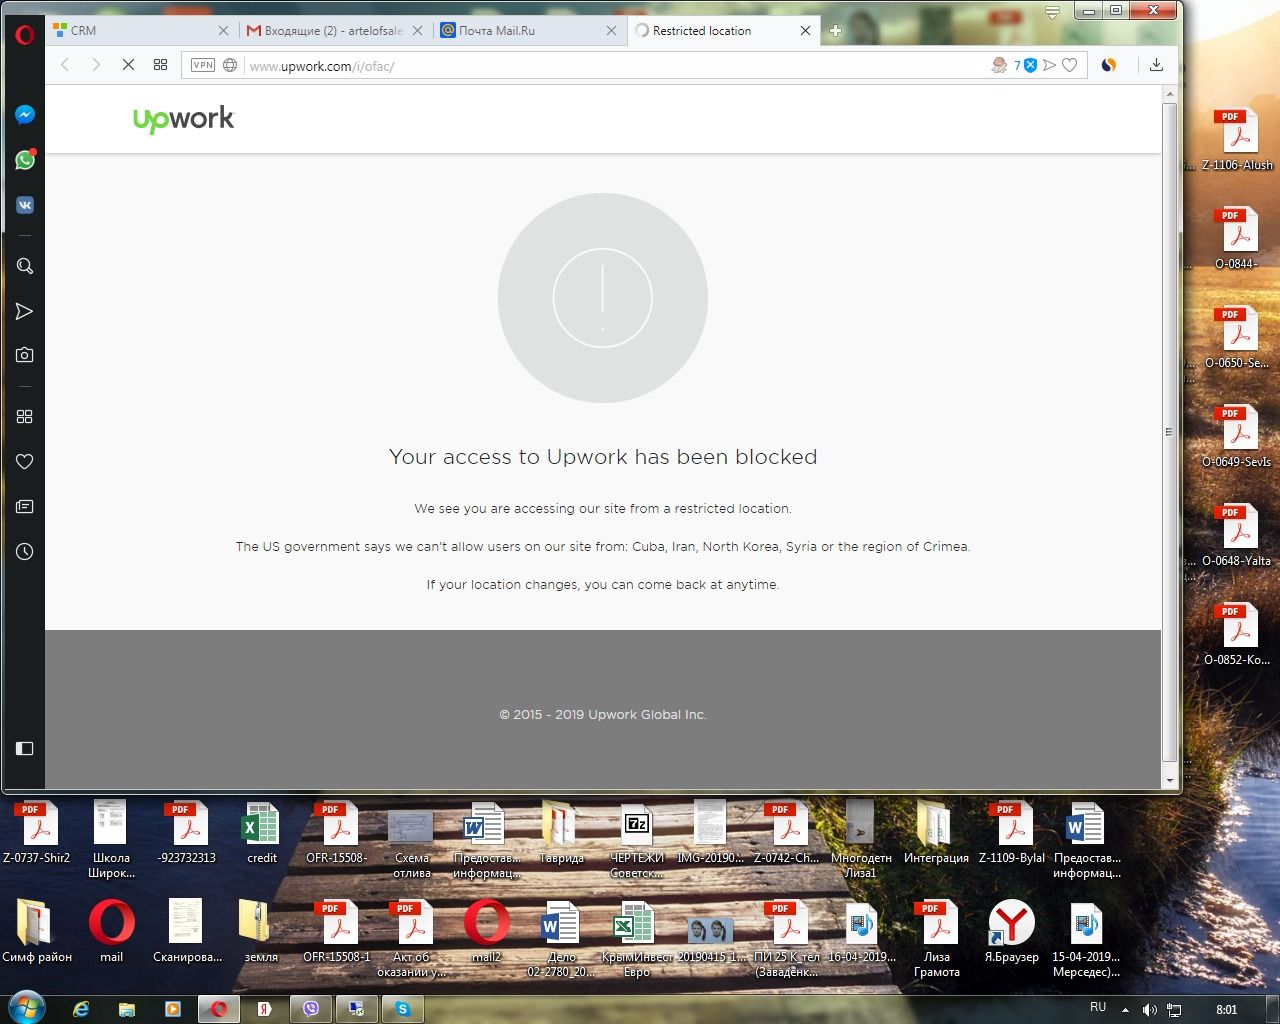Viewport: 1280px width, 1024px height.
Task: Click the globe site-info icon in the address bar
Action: 230,65
